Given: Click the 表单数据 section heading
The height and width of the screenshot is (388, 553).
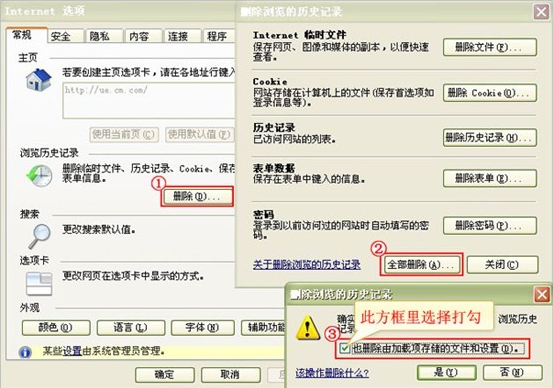Looking at the screenshot, I should coord(274,168).
